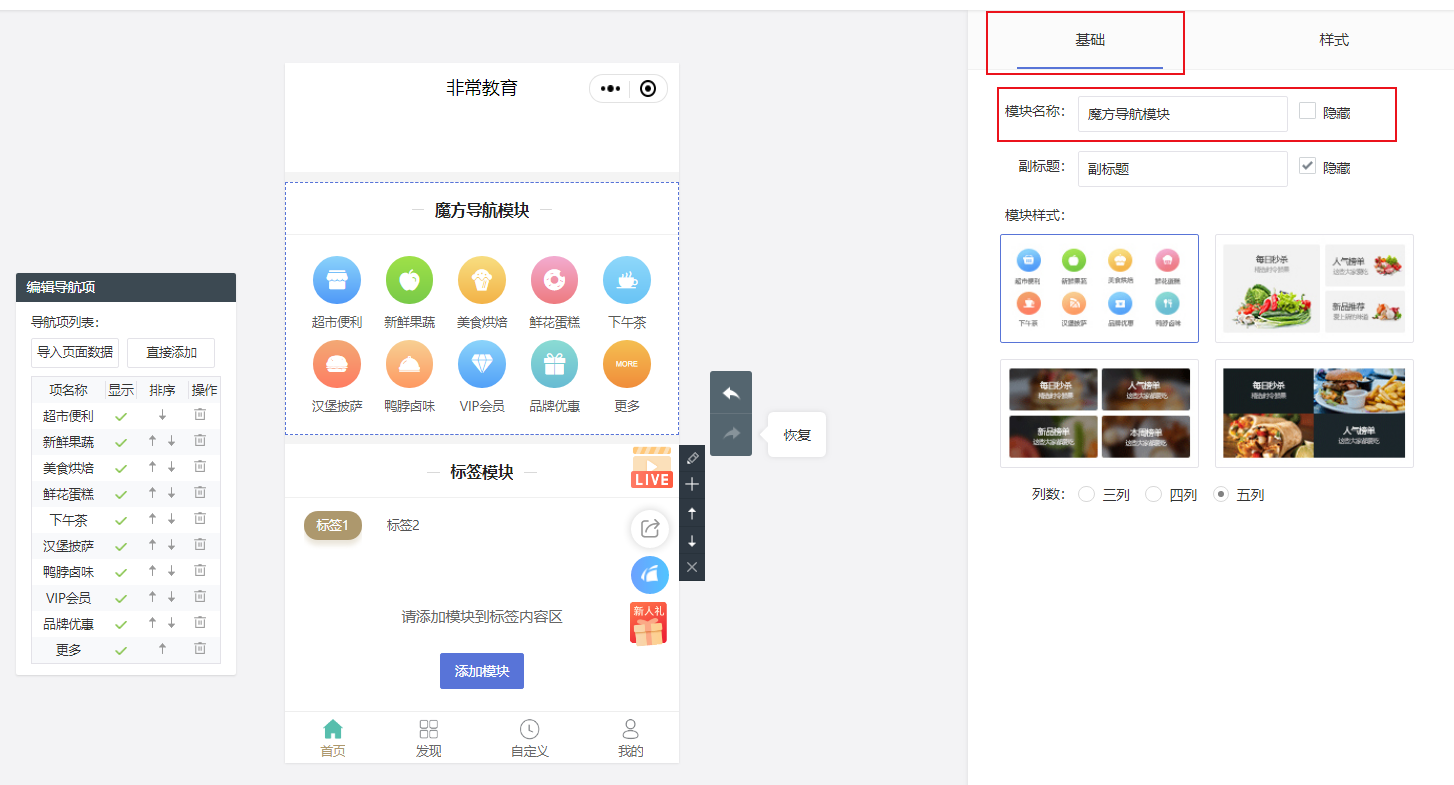
Task: Open the 新人礼 gift floating icon
Action: pos(648,622)
